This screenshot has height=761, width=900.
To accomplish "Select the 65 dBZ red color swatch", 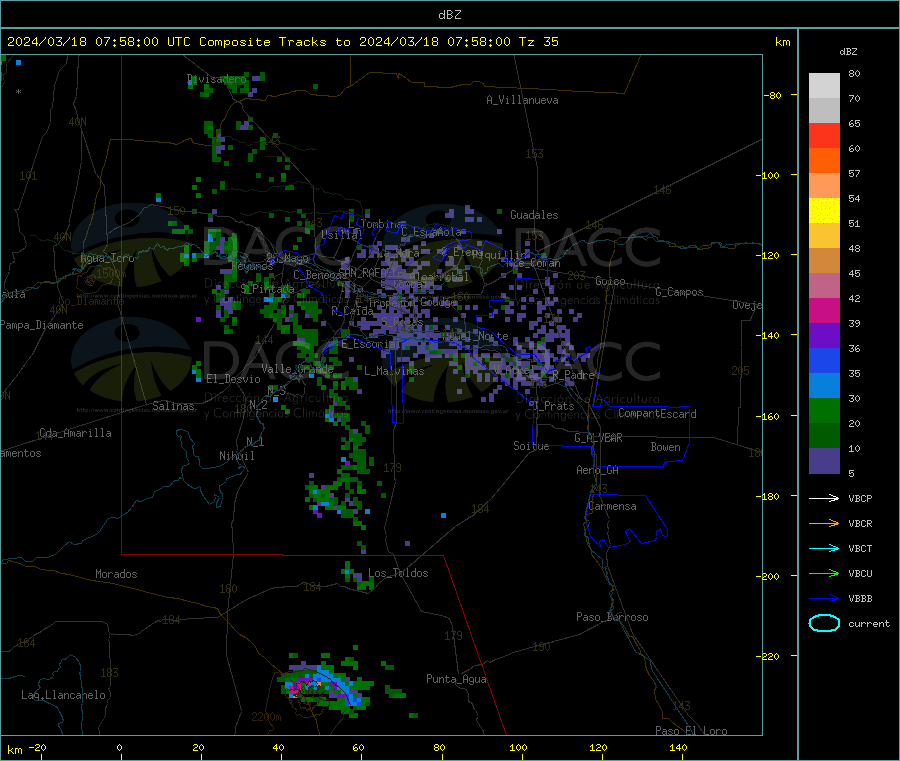I will (824, 135).
